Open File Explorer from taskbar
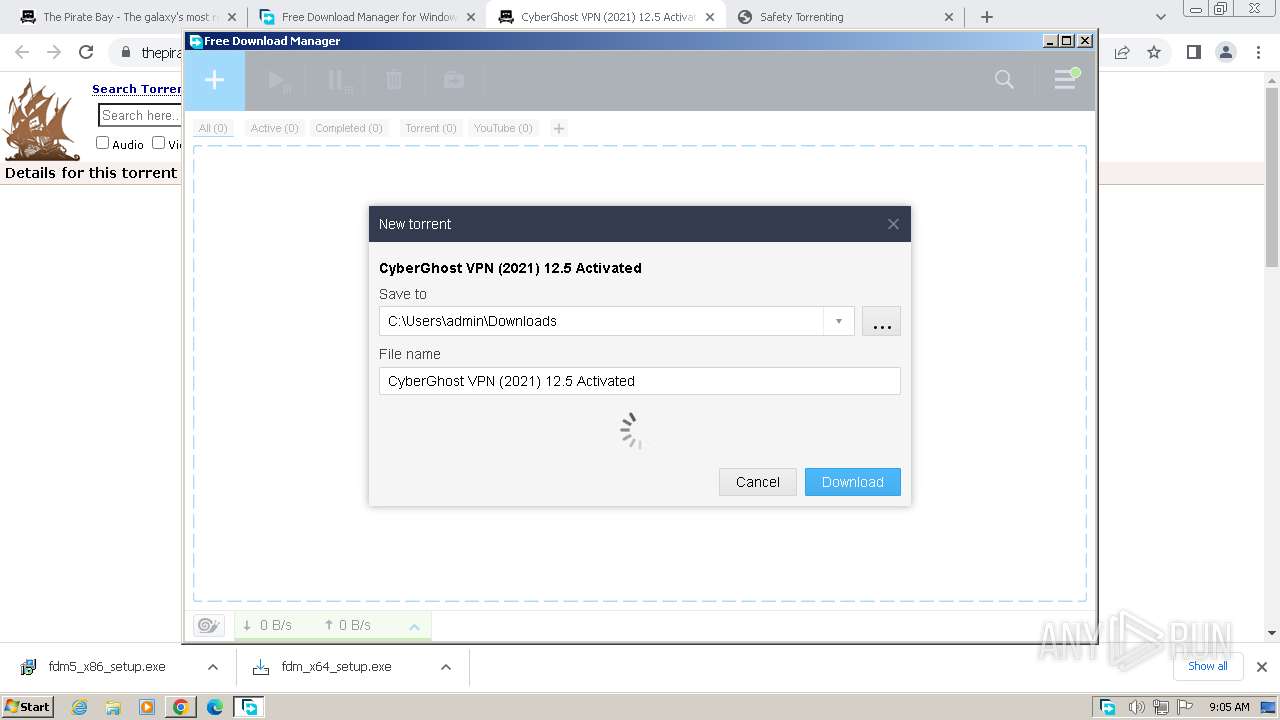 click(113, 707)
